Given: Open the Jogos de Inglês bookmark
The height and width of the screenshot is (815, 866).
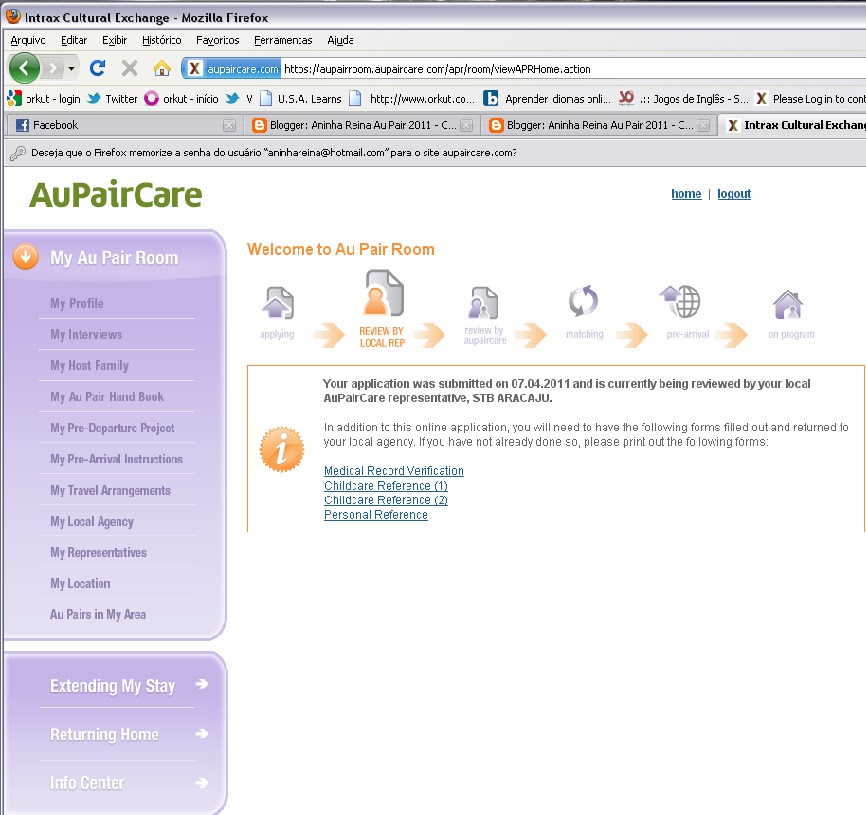Looking at the screenshot, I should tap(684, 99).
